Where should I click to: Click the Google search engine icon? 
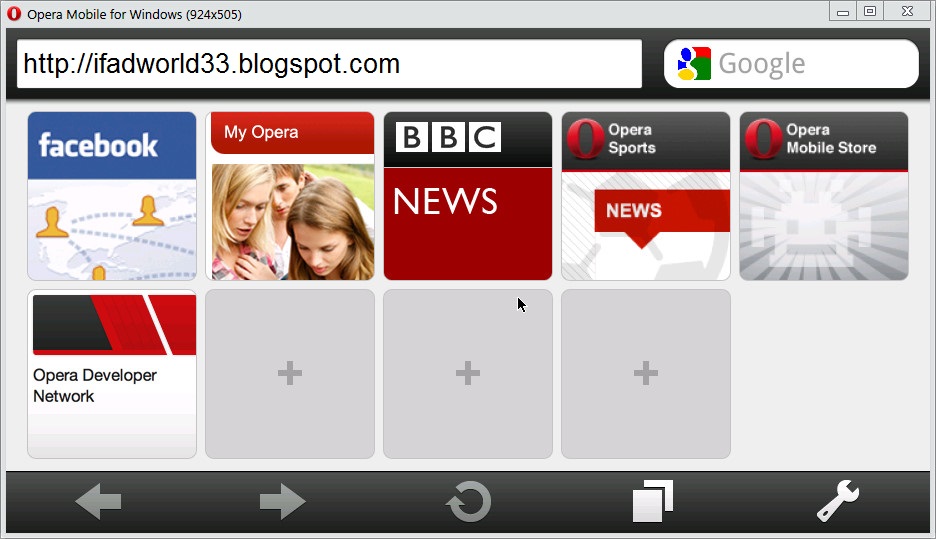point(694,64)
